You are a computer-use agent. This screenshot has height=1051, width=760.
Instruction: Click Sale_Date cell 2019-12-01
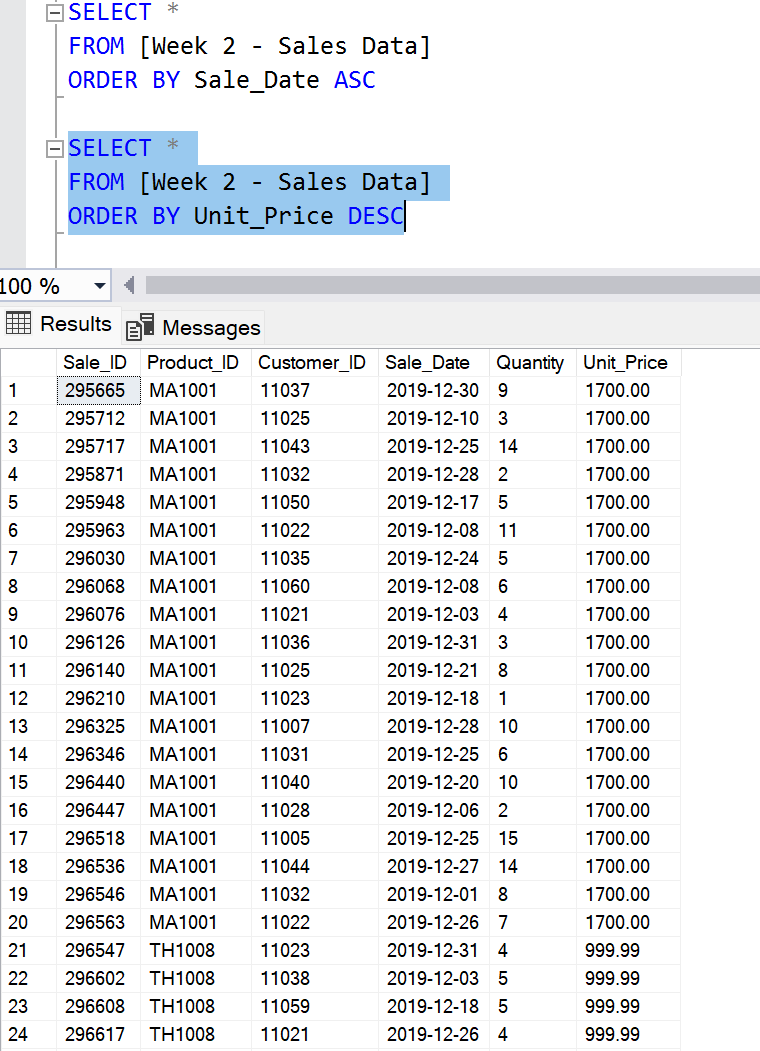(x=434, y=894)
